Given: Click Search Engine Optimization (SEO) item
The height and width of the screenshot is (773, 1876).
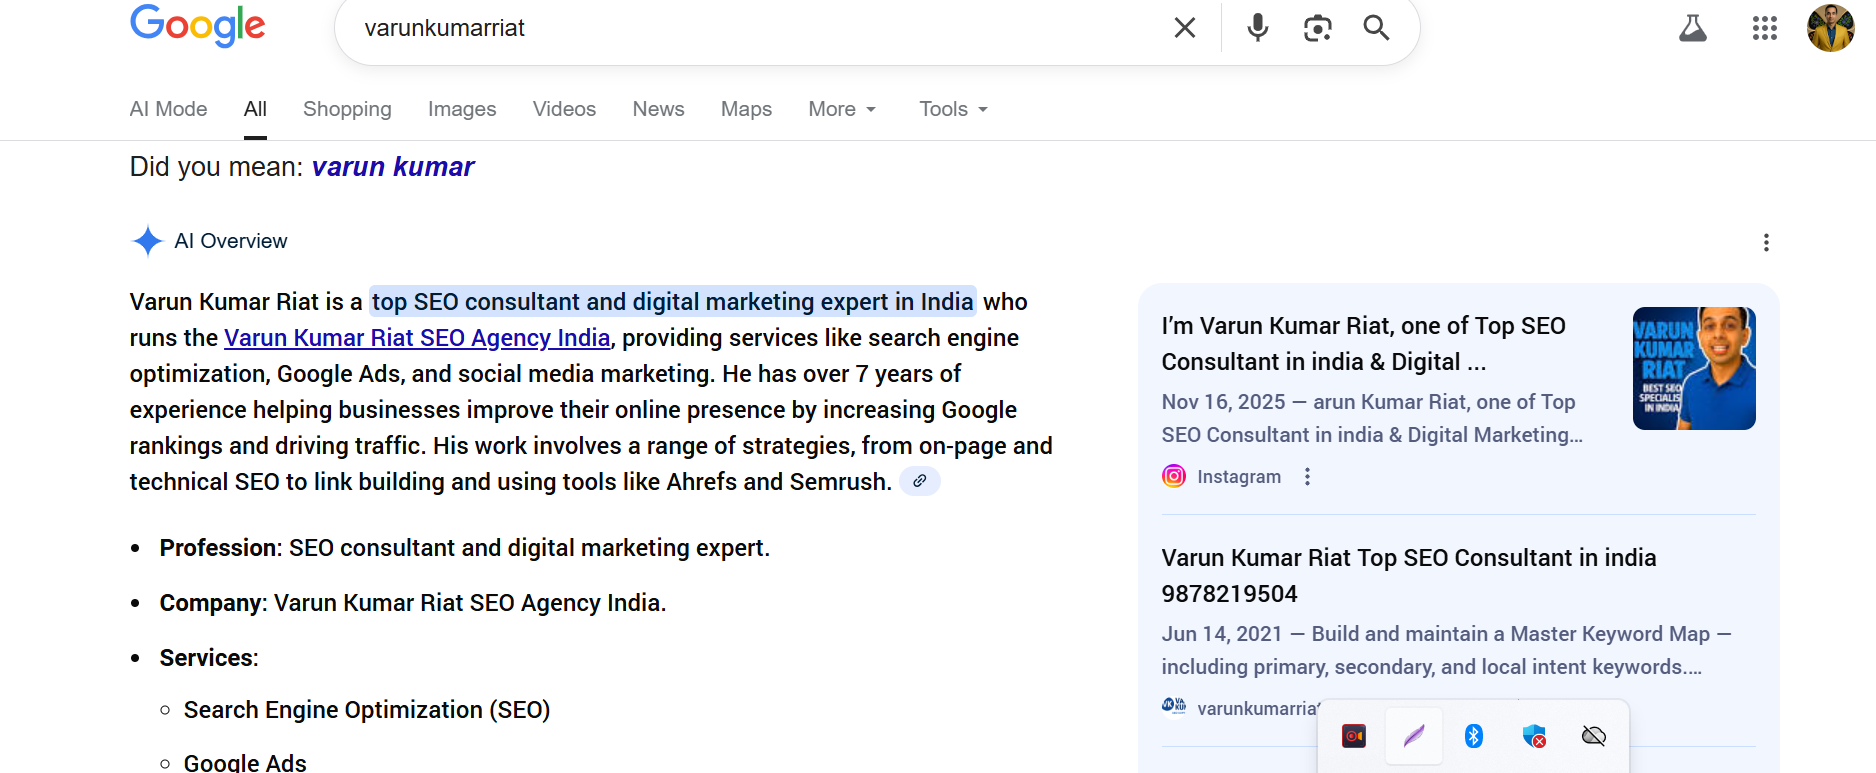Looking at the screenshot, I should [x=367, y=710].
